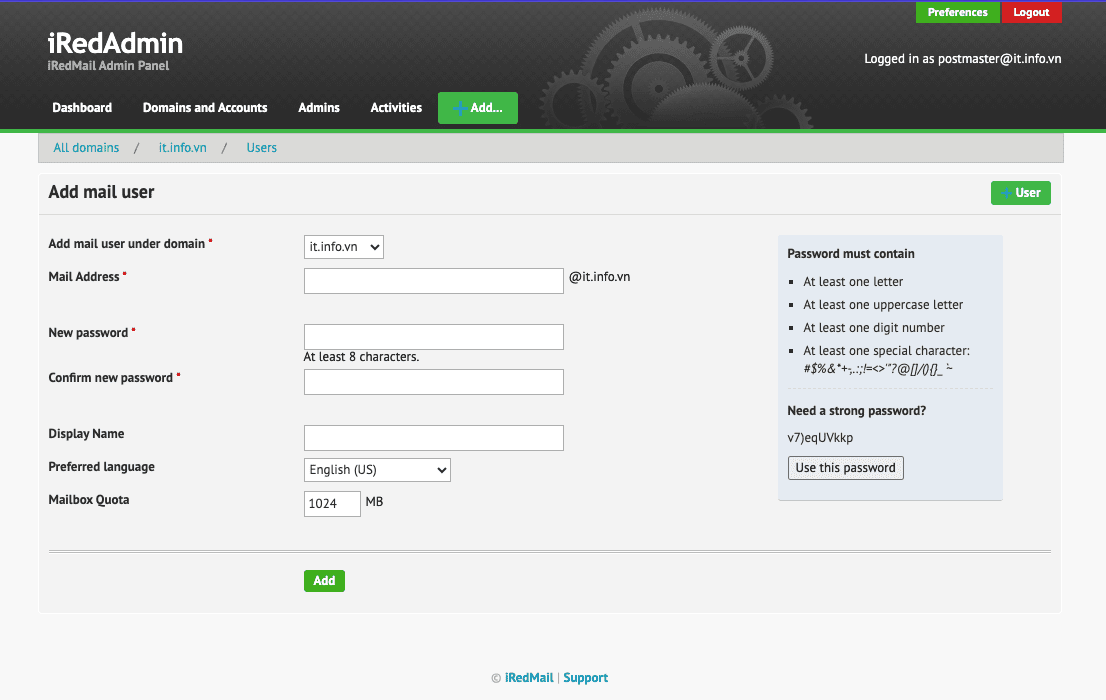The height and width of the screenshot is (700, 1106).
Task: Click the green plus Add menu button
Action: click(x=478, y=108)
